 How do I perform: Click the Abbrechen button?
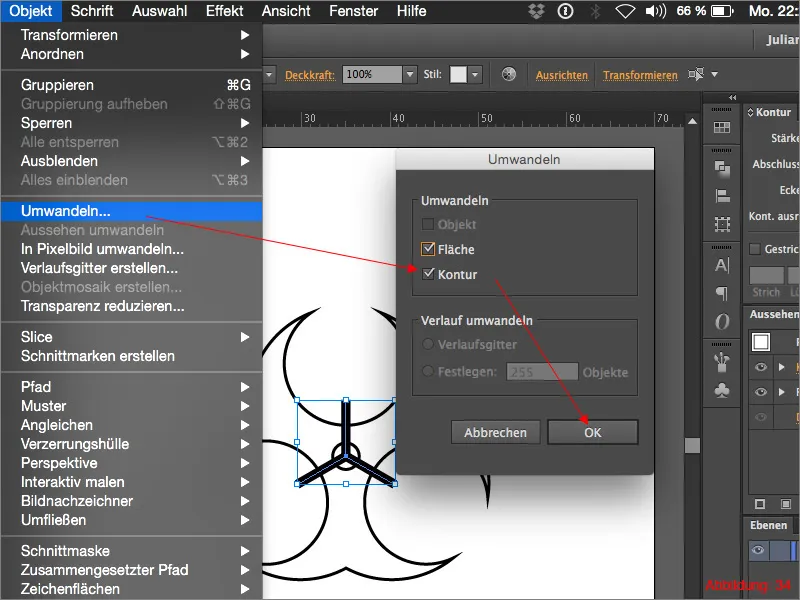pos(495,433)
